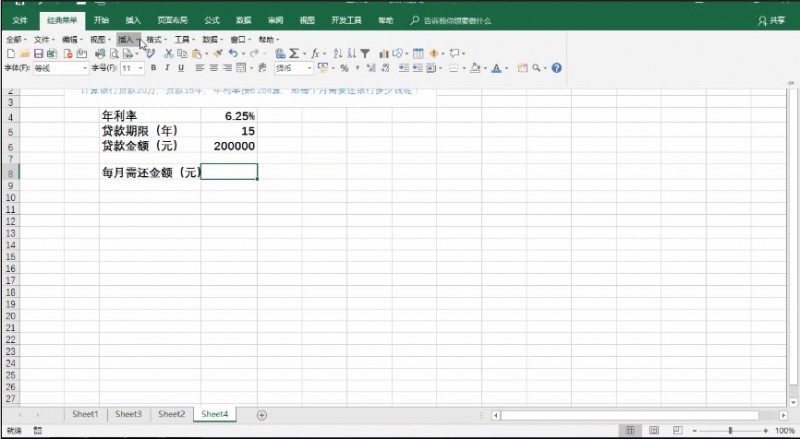
Task: Select row header 8
Action: point(10,173)
